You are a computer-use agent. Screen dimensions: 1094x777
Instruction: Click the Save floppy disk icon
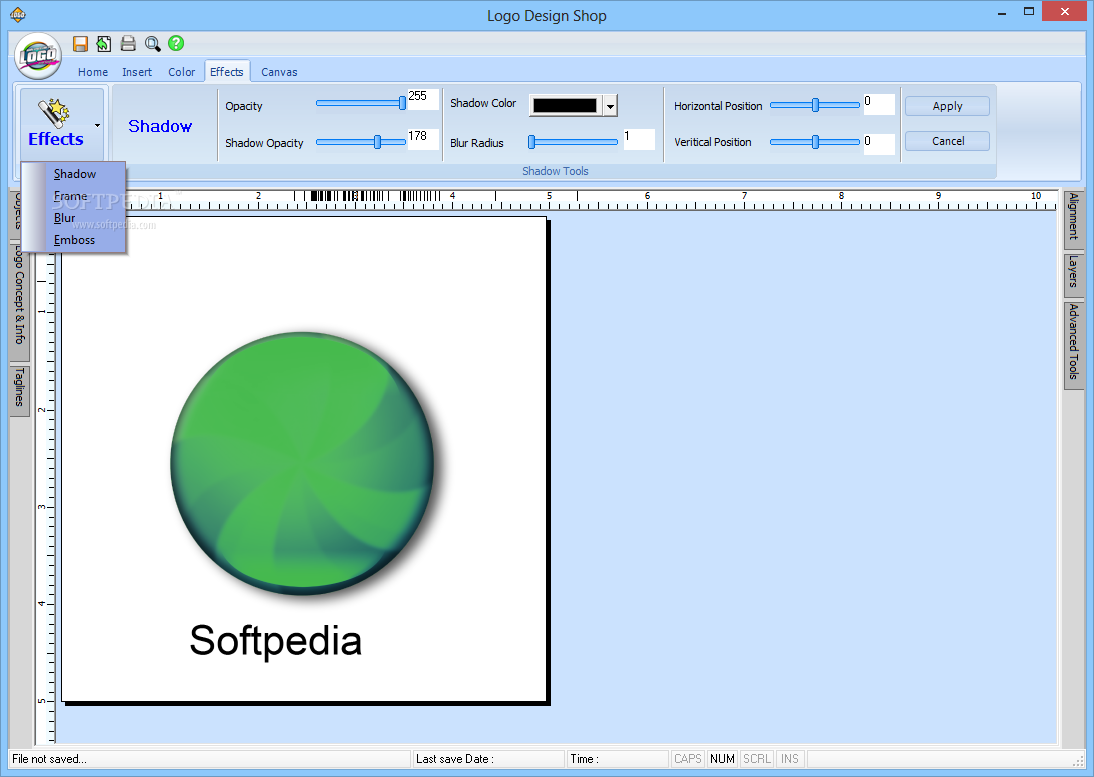[81, 44]
